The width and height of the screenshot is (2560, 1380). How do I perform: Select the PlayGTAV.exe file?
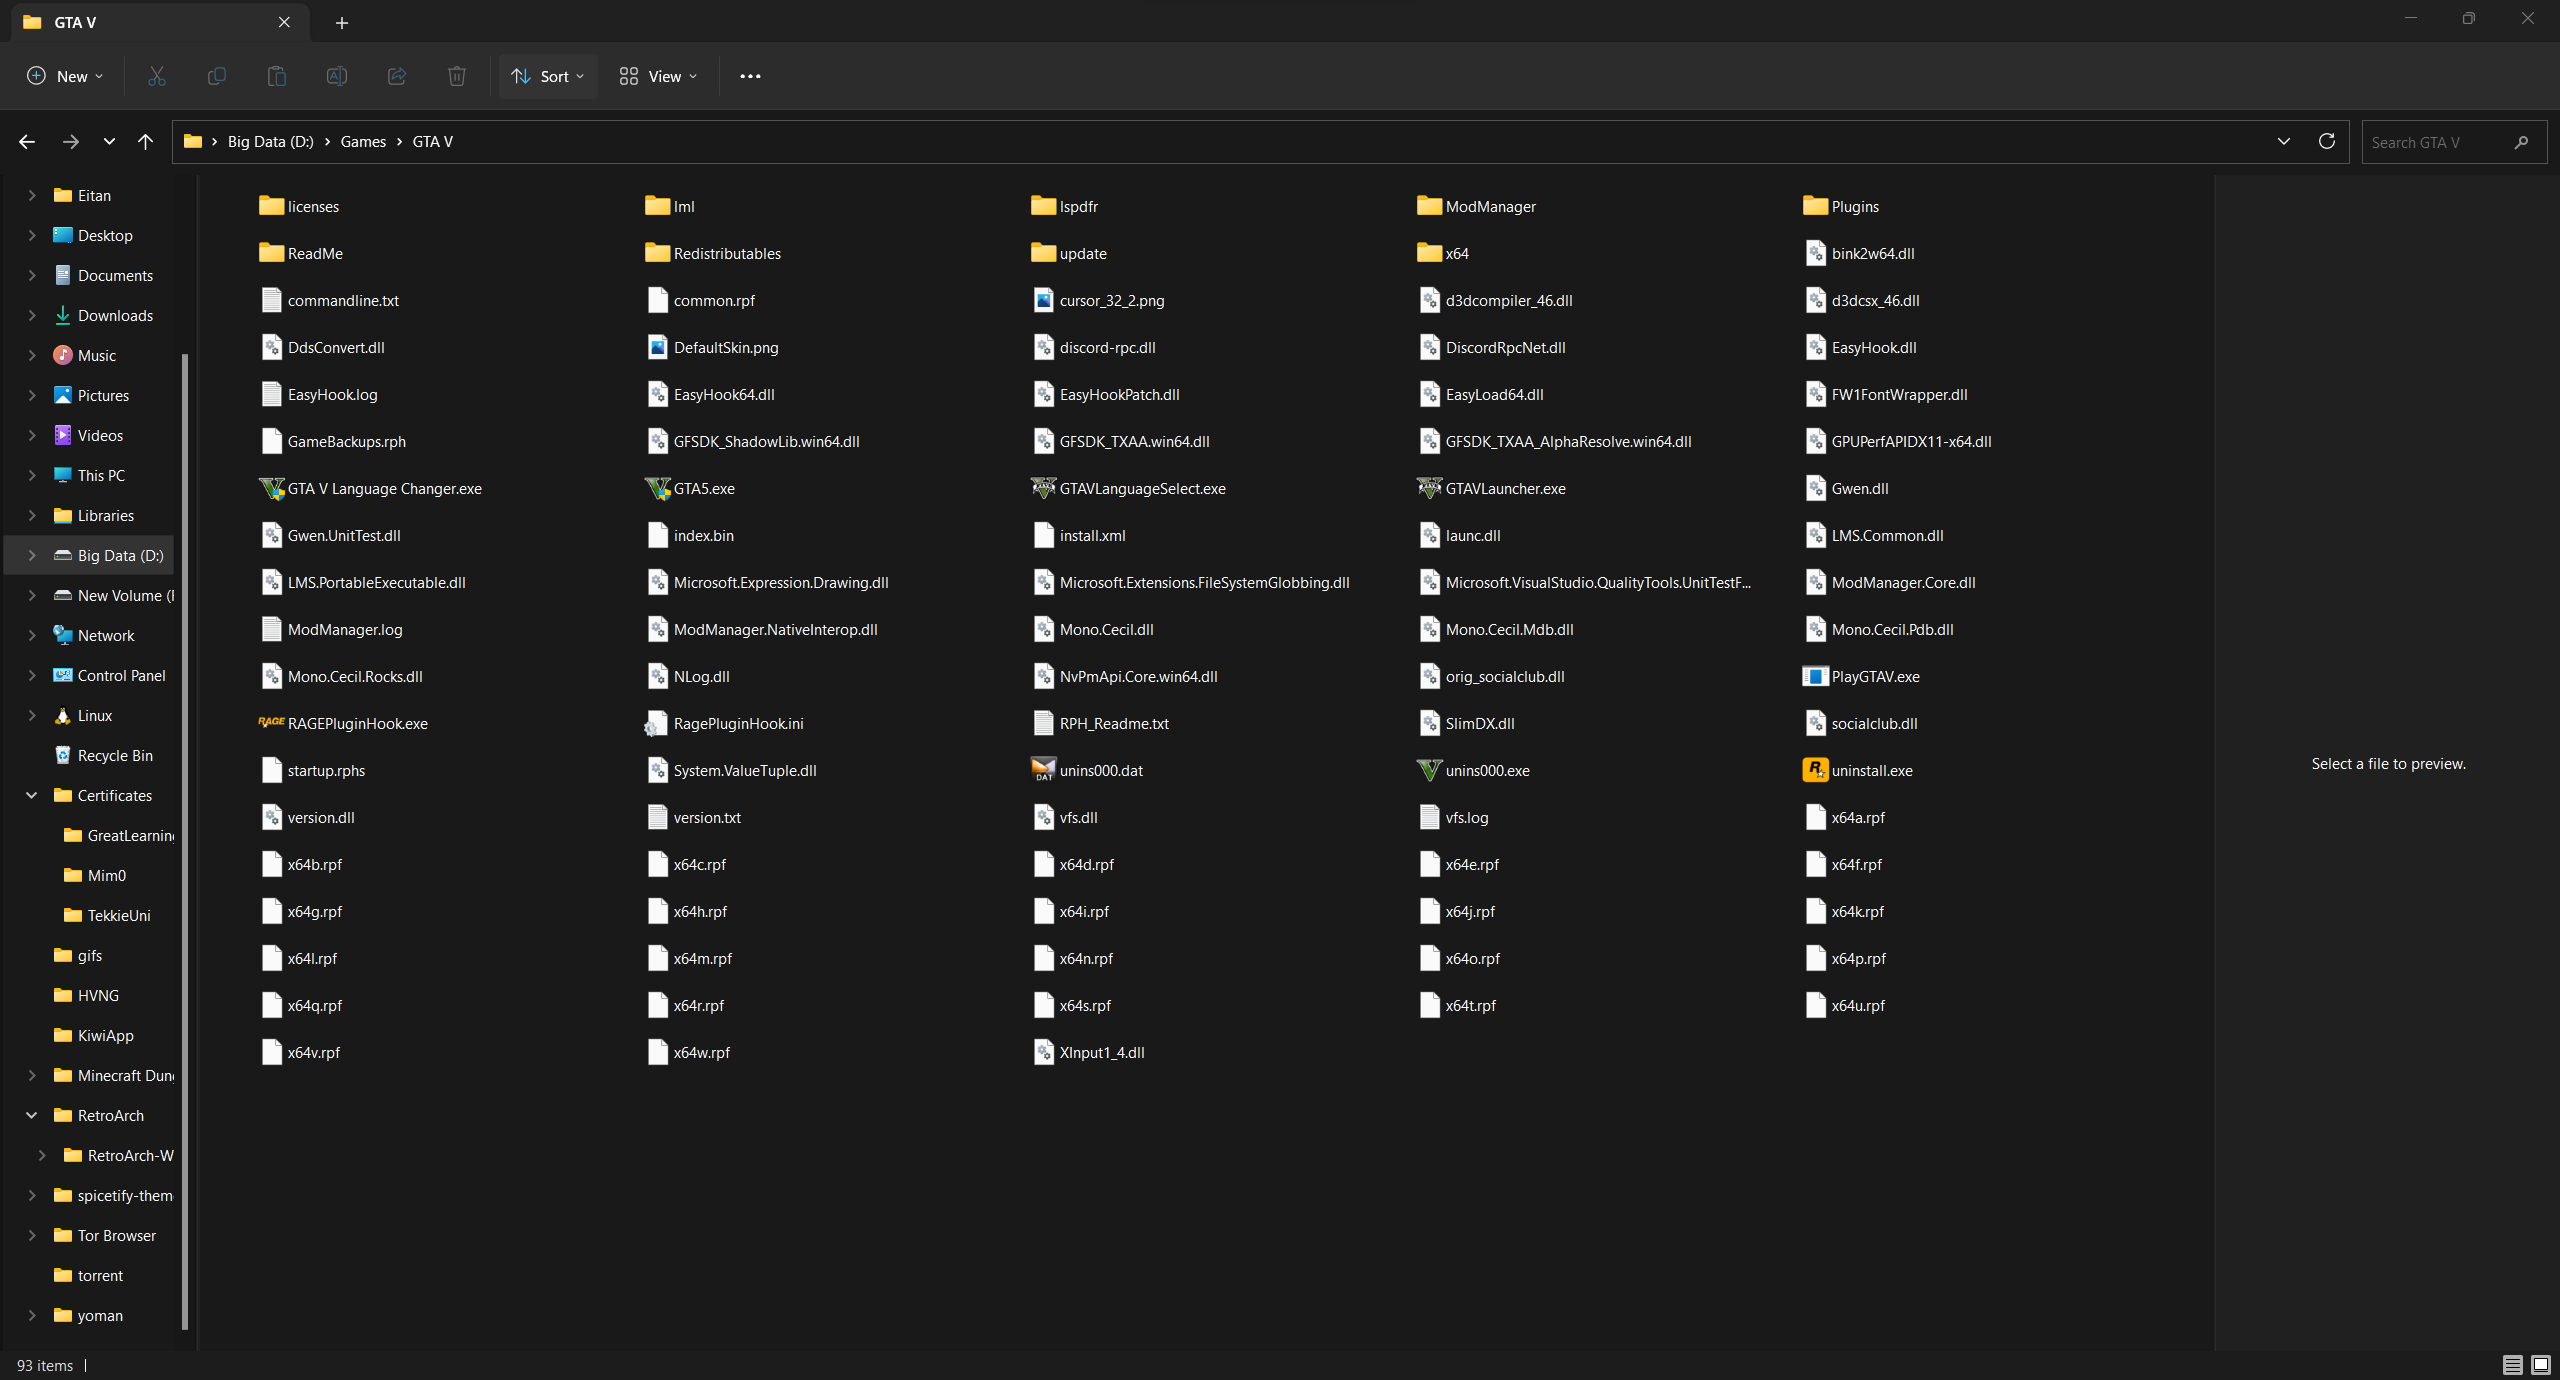pos(1875,676)
